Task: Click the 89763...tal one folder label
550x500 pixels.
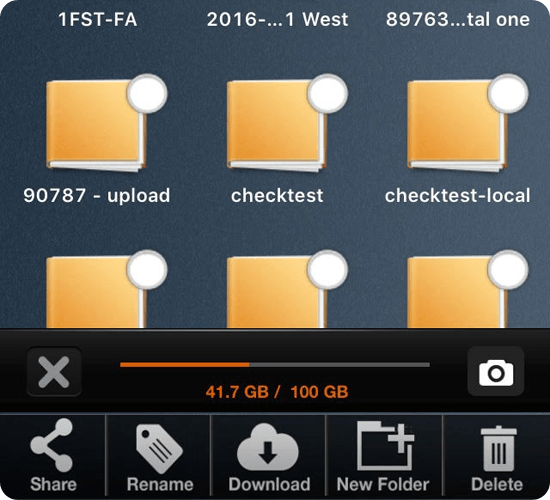Action: [458, 19]
